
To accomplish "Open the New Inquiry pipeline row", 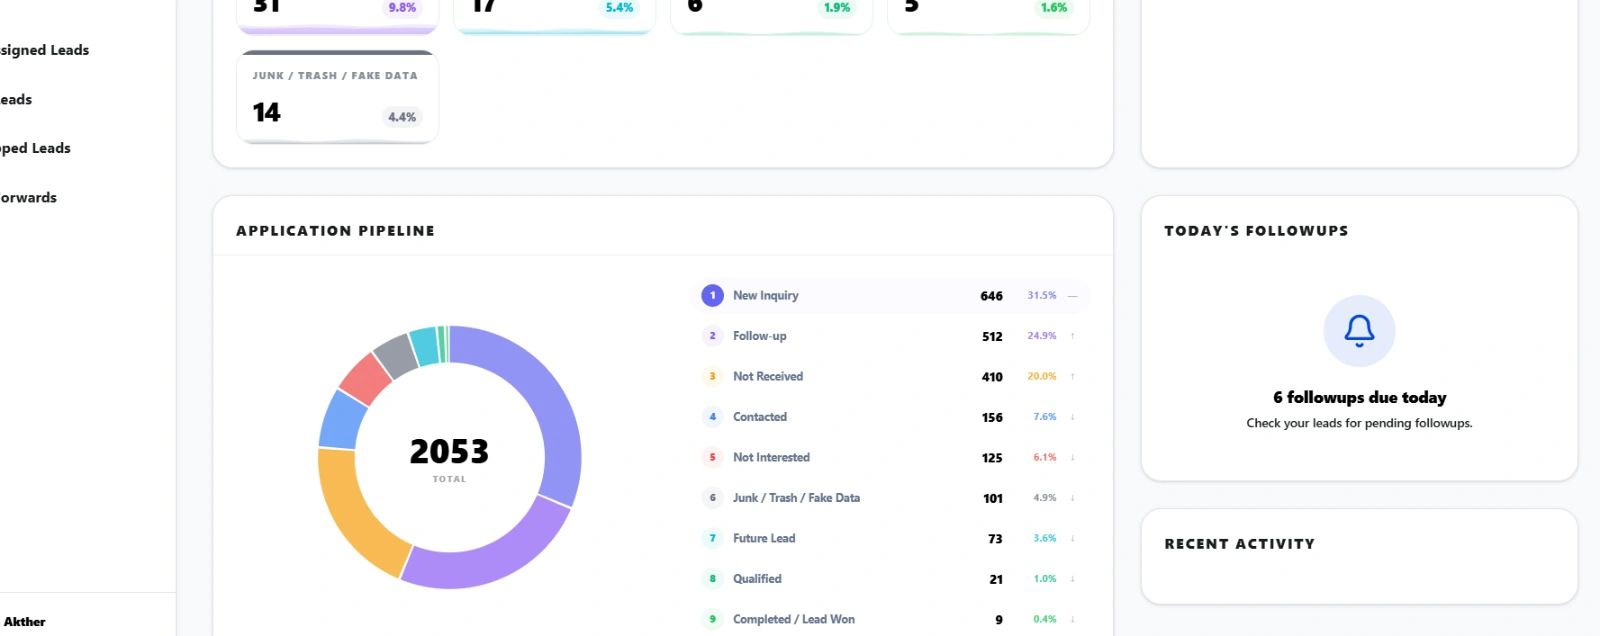I will (891, 296).
